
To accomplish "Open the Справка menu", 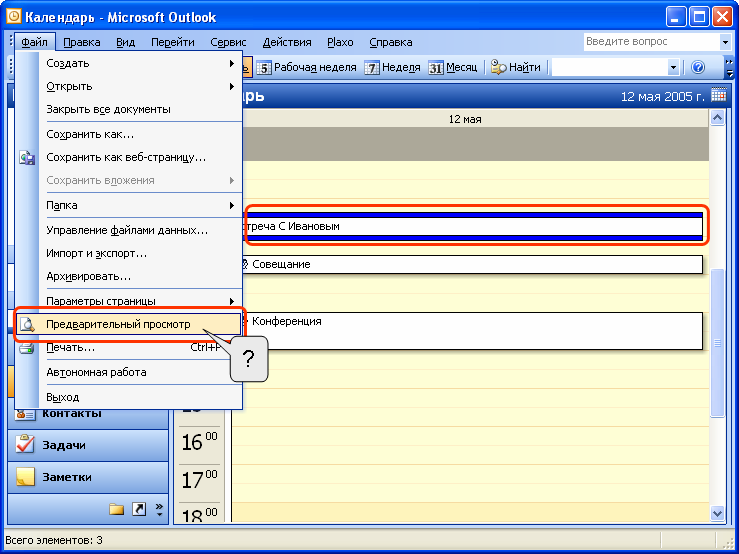I will point(391,42).
